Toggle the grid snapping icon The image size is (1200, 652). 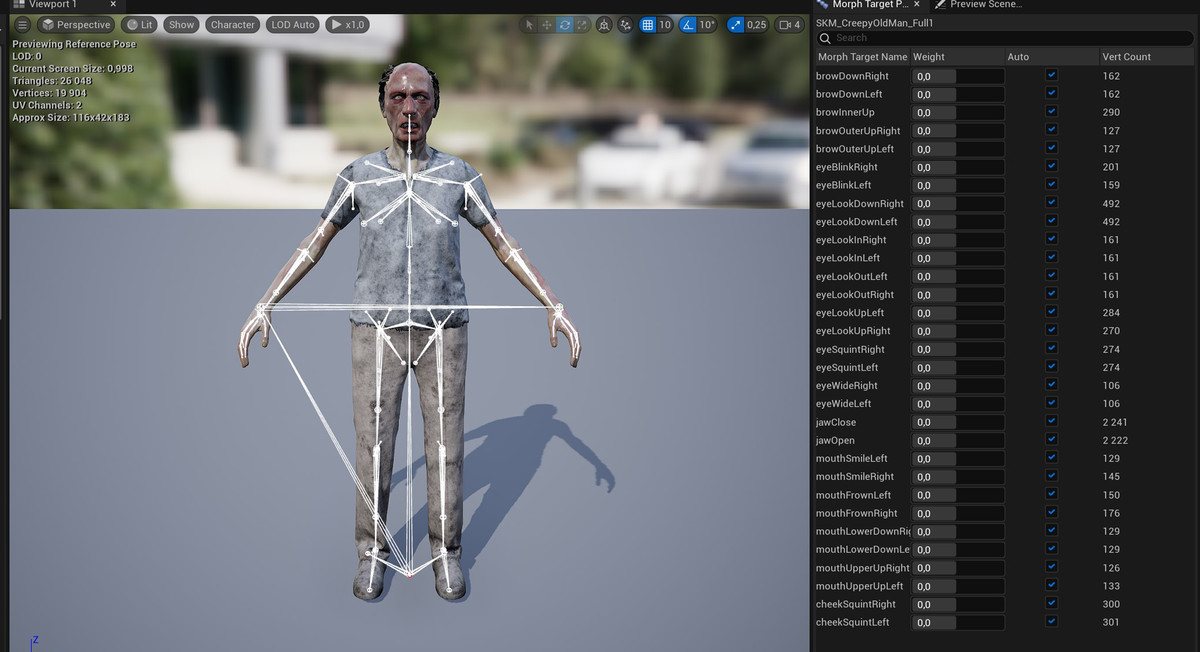coord(648,25)
